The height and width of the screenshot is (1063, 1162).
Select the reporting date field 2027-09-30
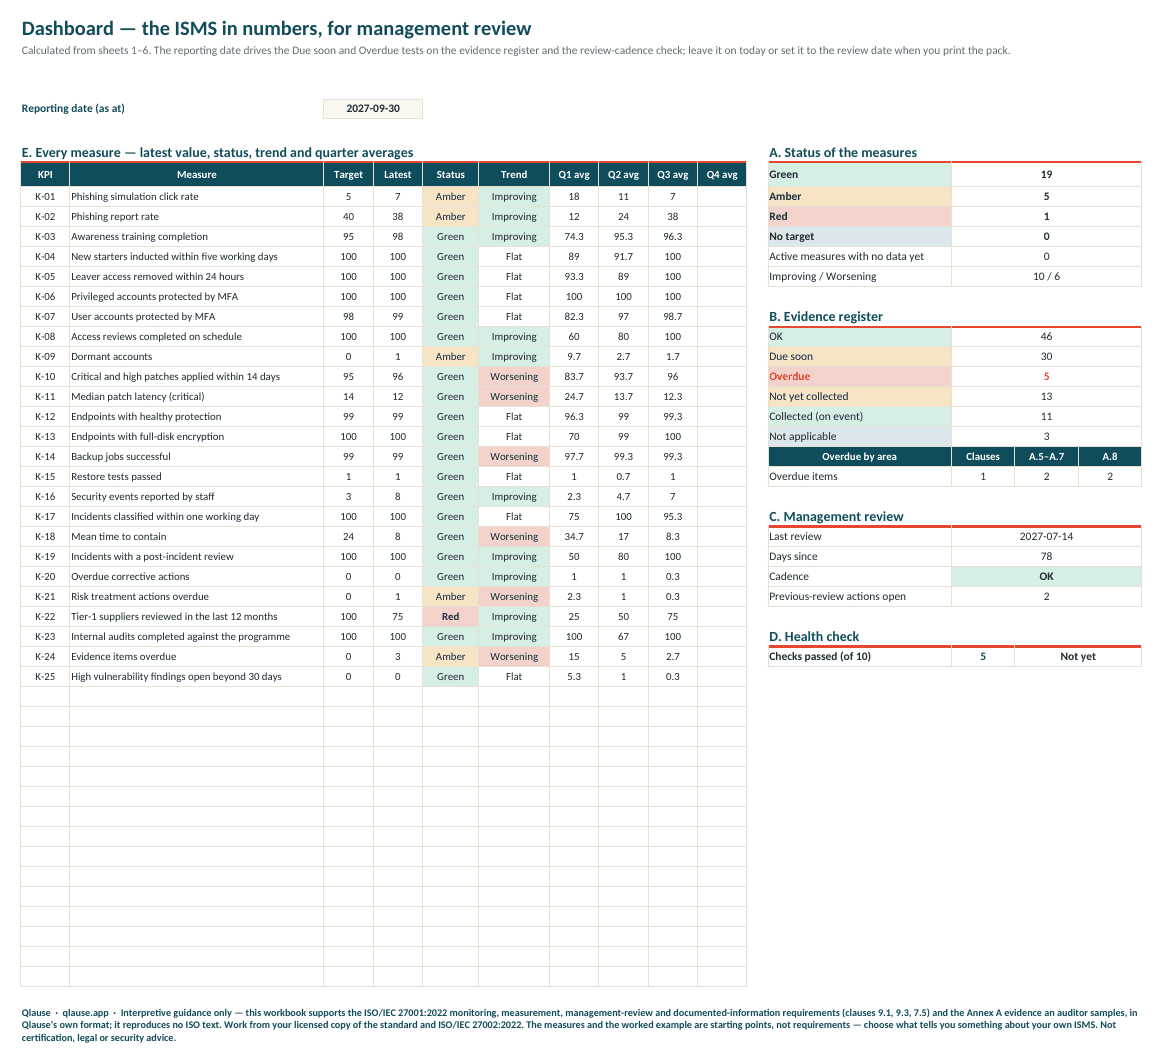(x=373, y=108)
